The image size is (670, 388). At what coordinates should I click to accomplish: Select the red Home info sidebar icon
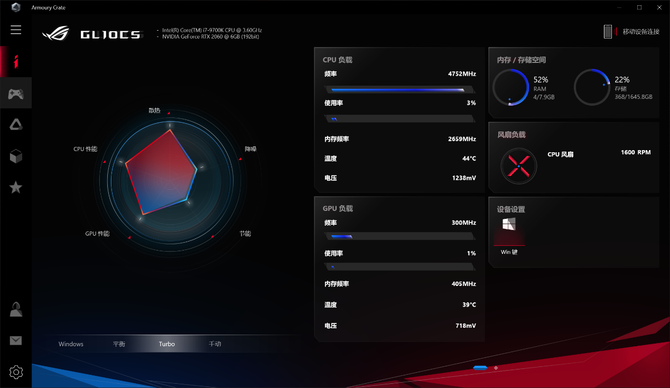[x=16, y=62]
